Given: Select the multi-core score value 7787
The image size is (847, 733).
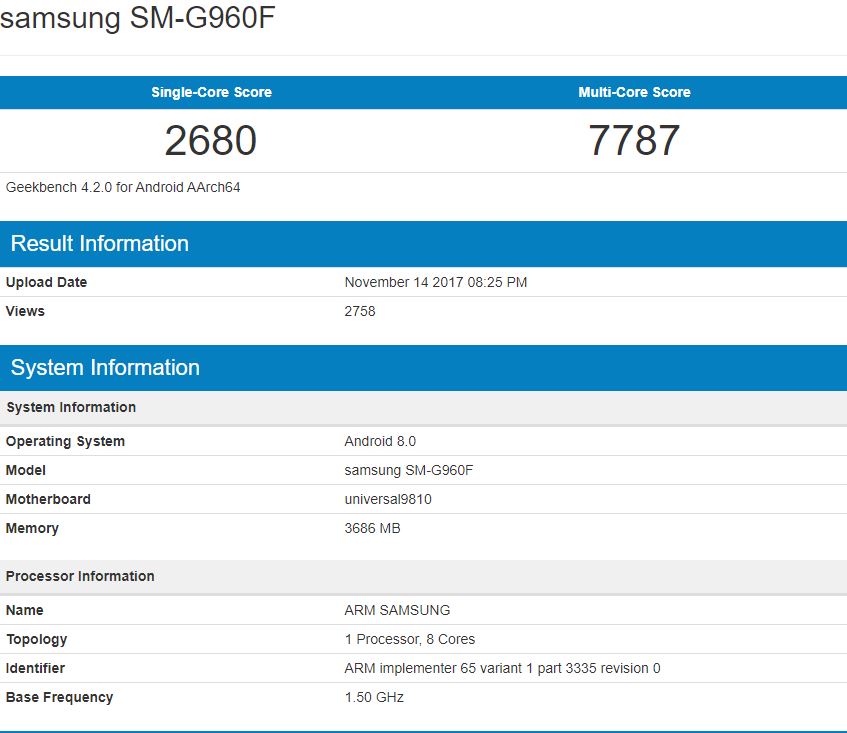Looking at the screenshot, I should [x=634, y=141].
